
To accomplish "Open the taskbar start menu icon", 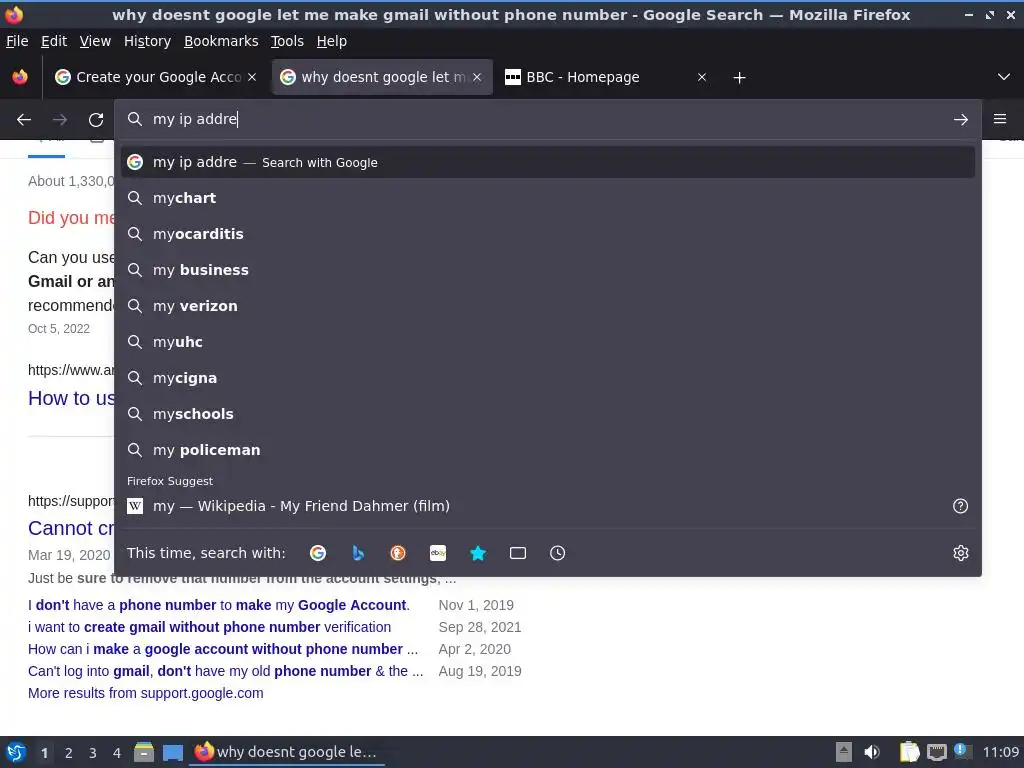I will tap(16, 752).
